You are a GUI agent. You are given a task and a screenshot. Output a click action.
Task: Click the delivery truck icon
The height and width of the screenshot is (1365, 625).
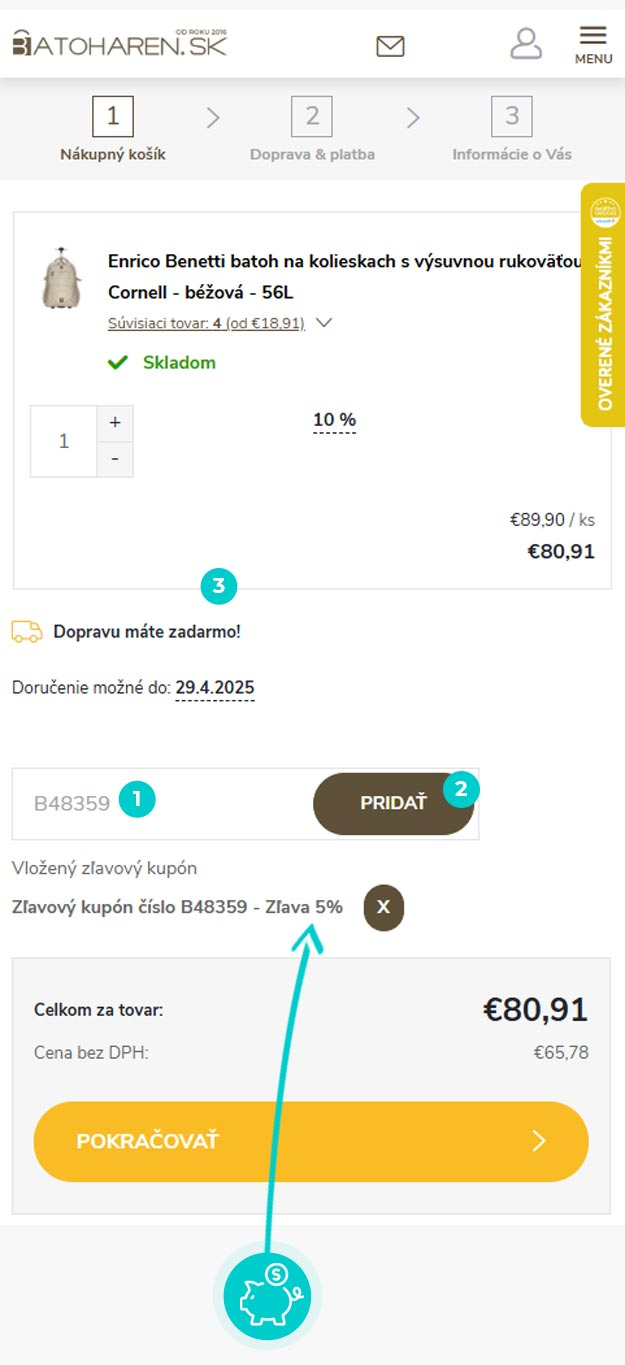(x=27, y=632)
